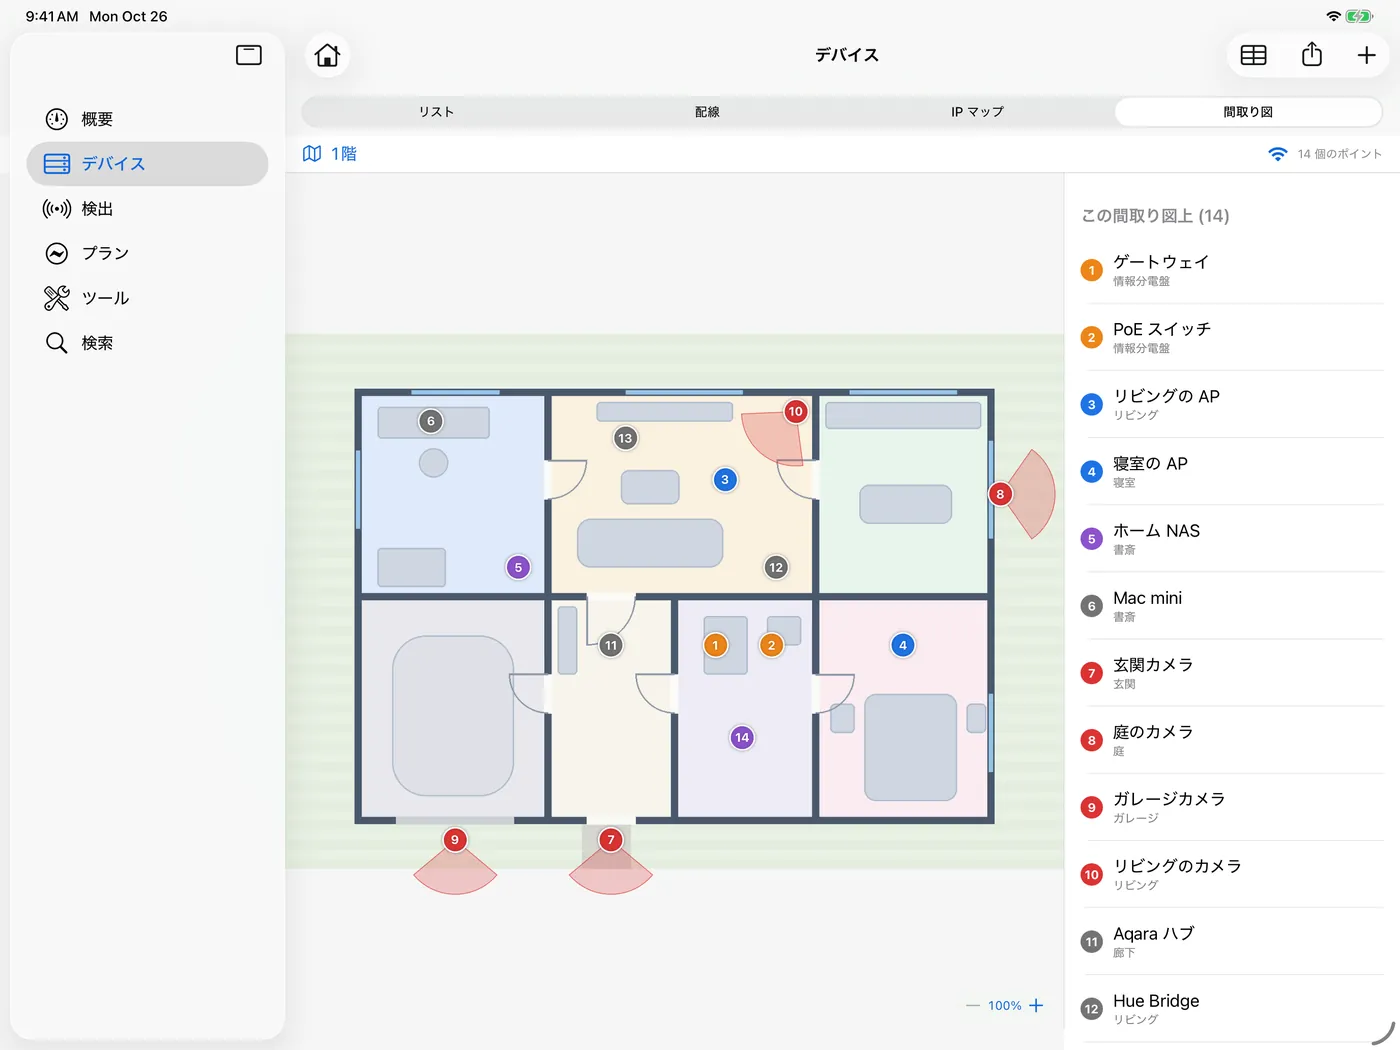Image resolution: width=1400 pixels, height=1050 pixels.
Task: Select ガレージカメラ in the device list
Action: pyautogui.click(x=1232, y=807)
